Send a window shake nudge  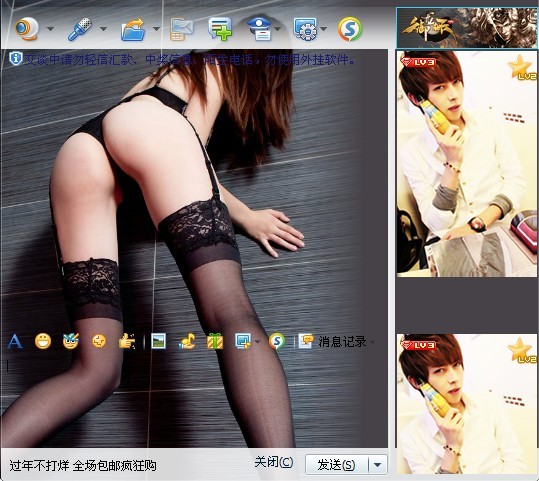99,341
